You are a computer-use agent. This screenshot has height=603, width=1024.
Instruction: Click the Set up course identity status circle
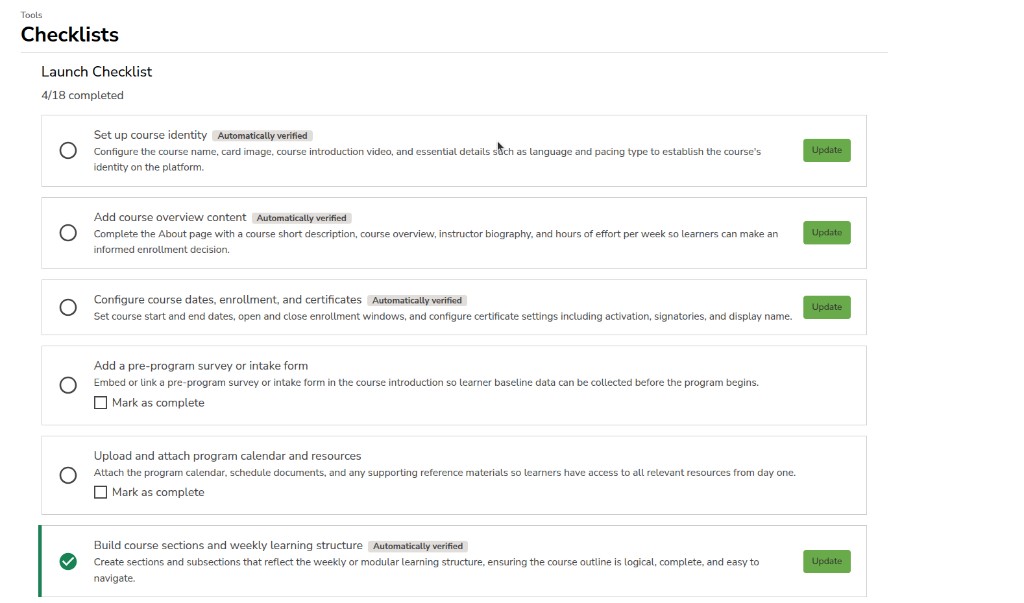point(68,151)
